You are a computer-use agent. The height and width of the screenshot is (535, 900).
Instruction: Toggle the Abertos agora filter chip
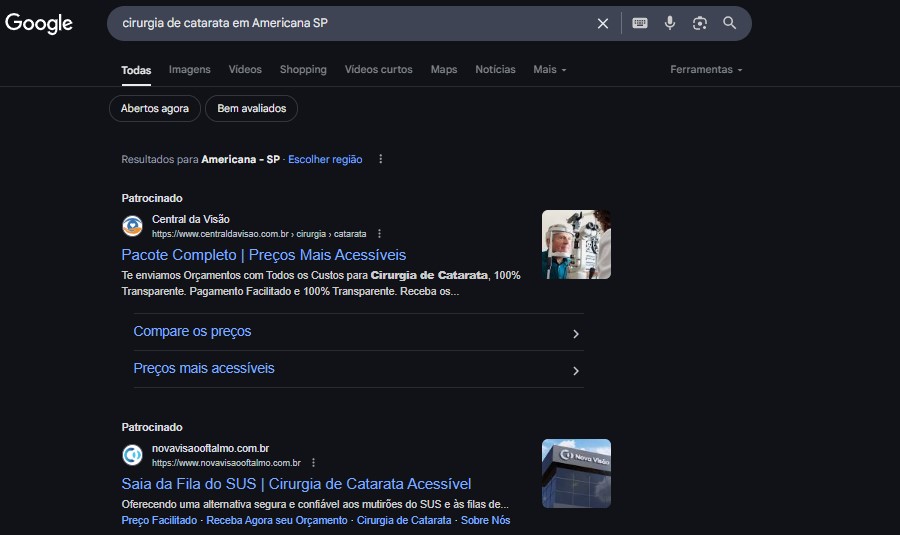point(155,108)
